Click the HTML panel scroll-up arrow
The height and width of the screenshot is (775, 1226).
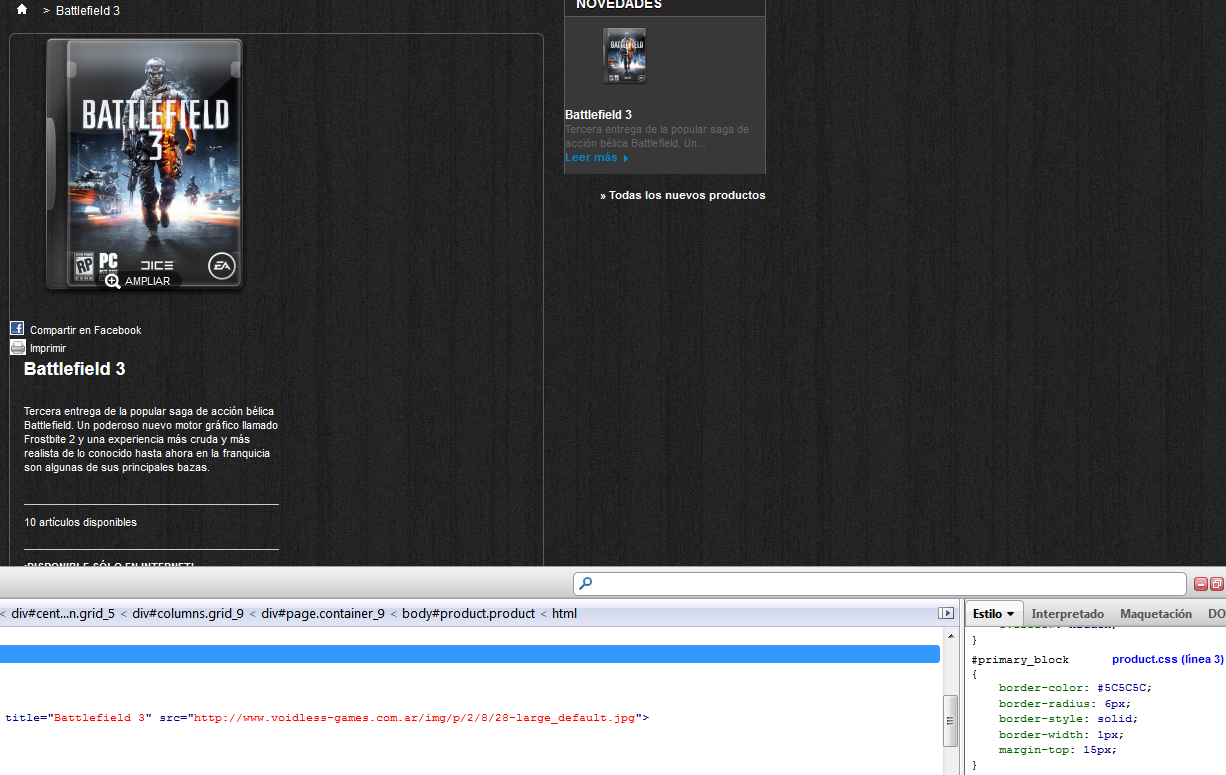click(951, 636)
